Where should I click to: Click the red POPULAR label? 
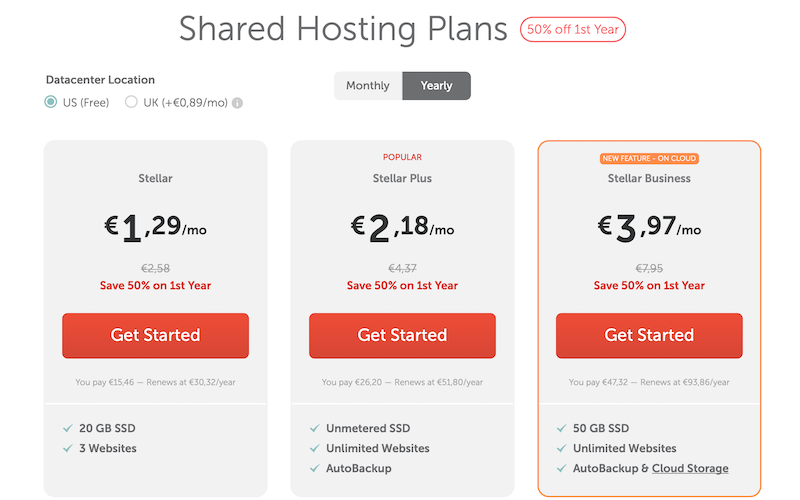point(402,157)
